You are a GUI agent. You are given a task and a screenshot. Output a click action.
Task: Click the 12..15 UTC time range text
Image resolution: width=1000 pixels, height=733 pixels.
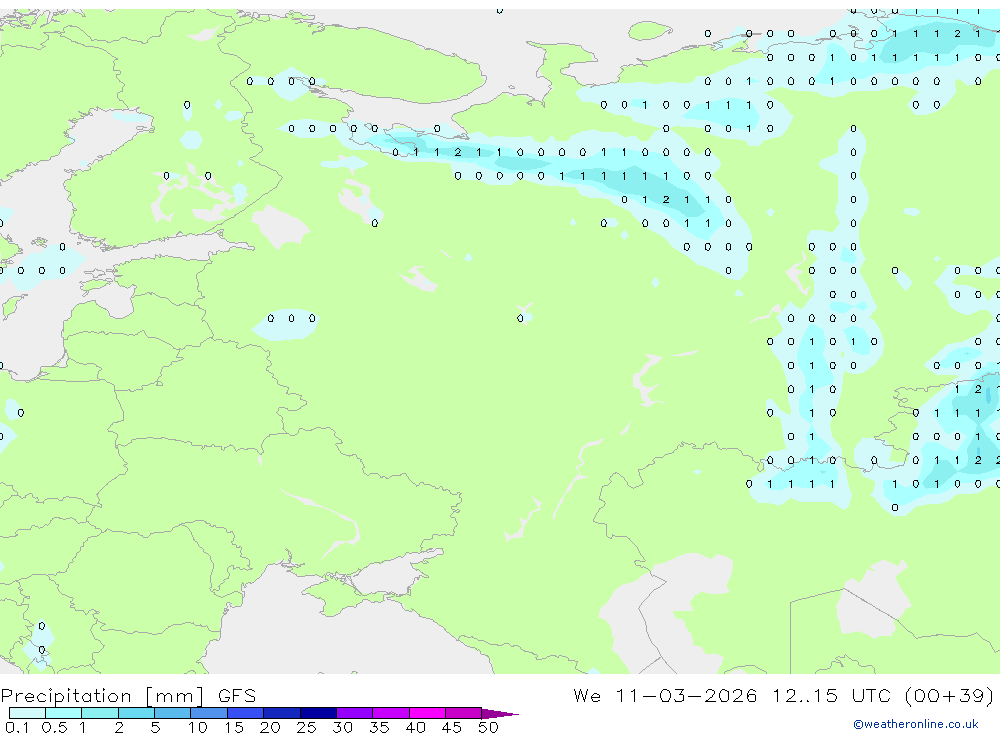tap(831, 695)
